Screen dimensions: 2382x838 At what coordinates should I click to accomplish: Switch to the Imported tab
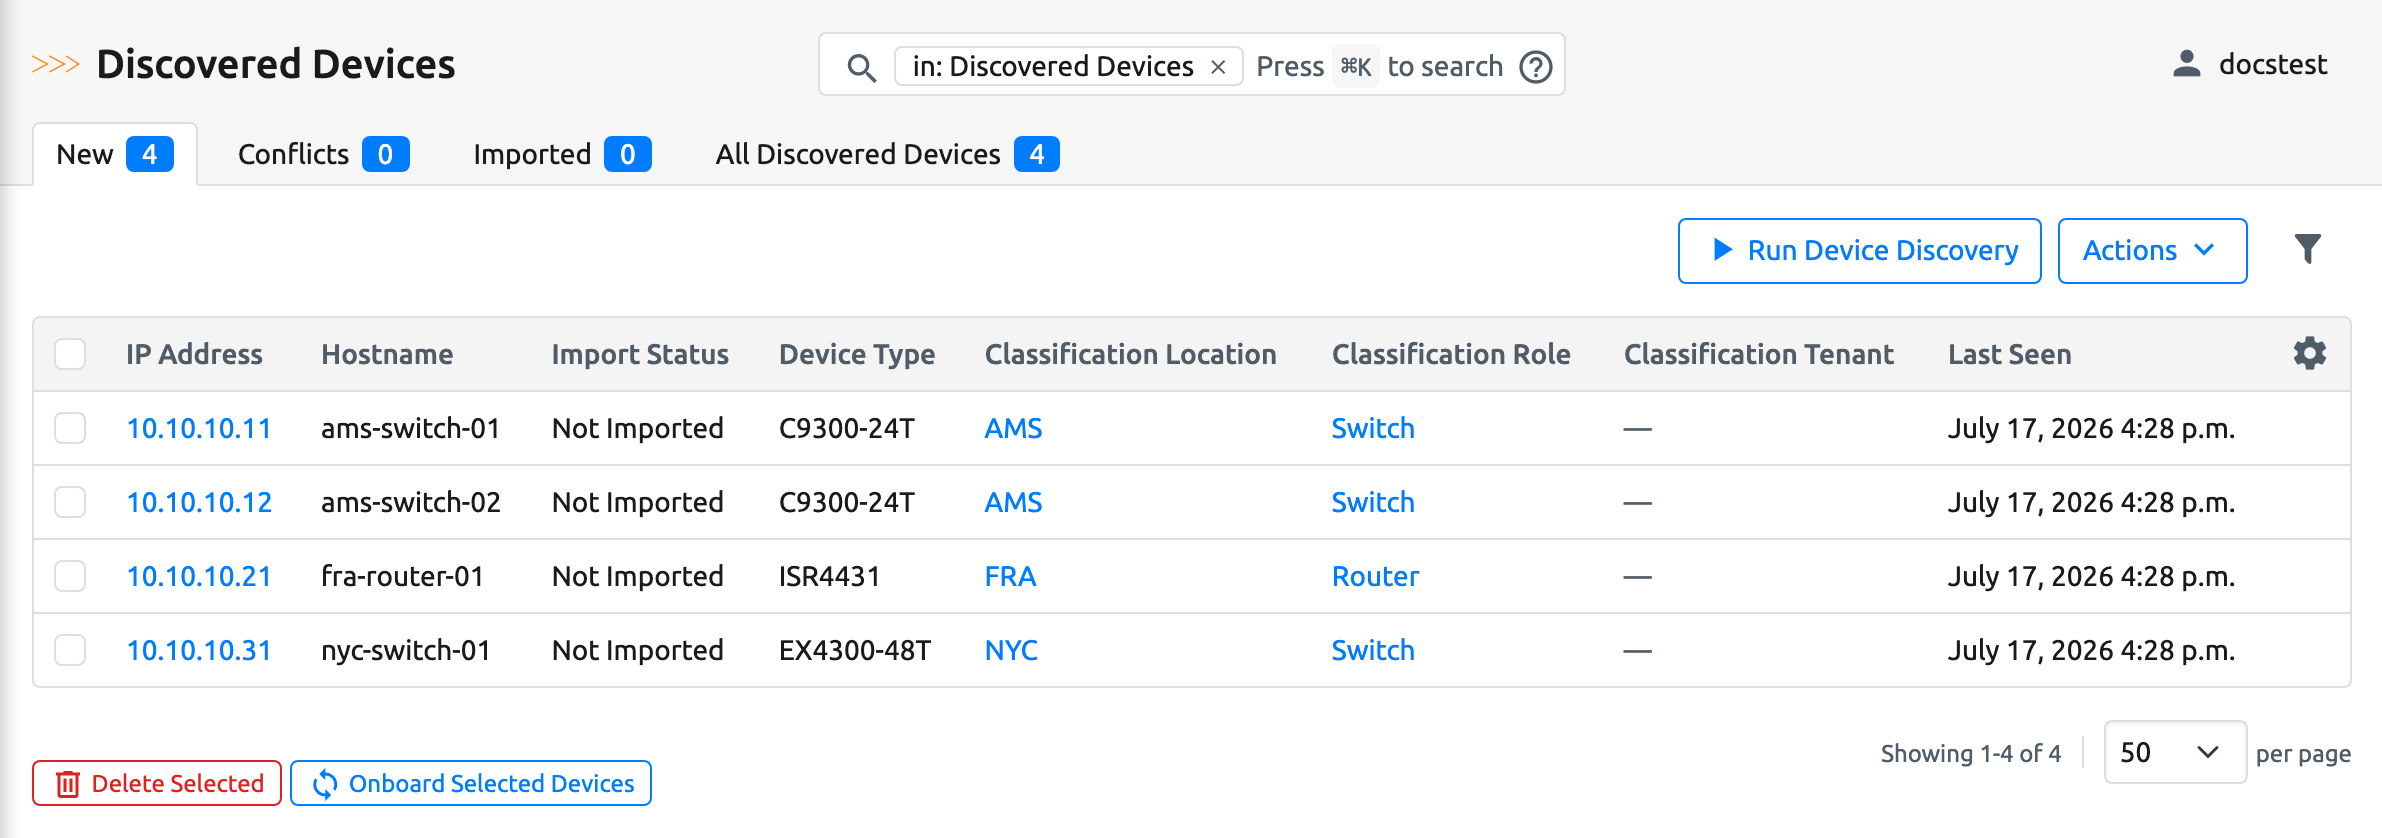pos(562,155)
